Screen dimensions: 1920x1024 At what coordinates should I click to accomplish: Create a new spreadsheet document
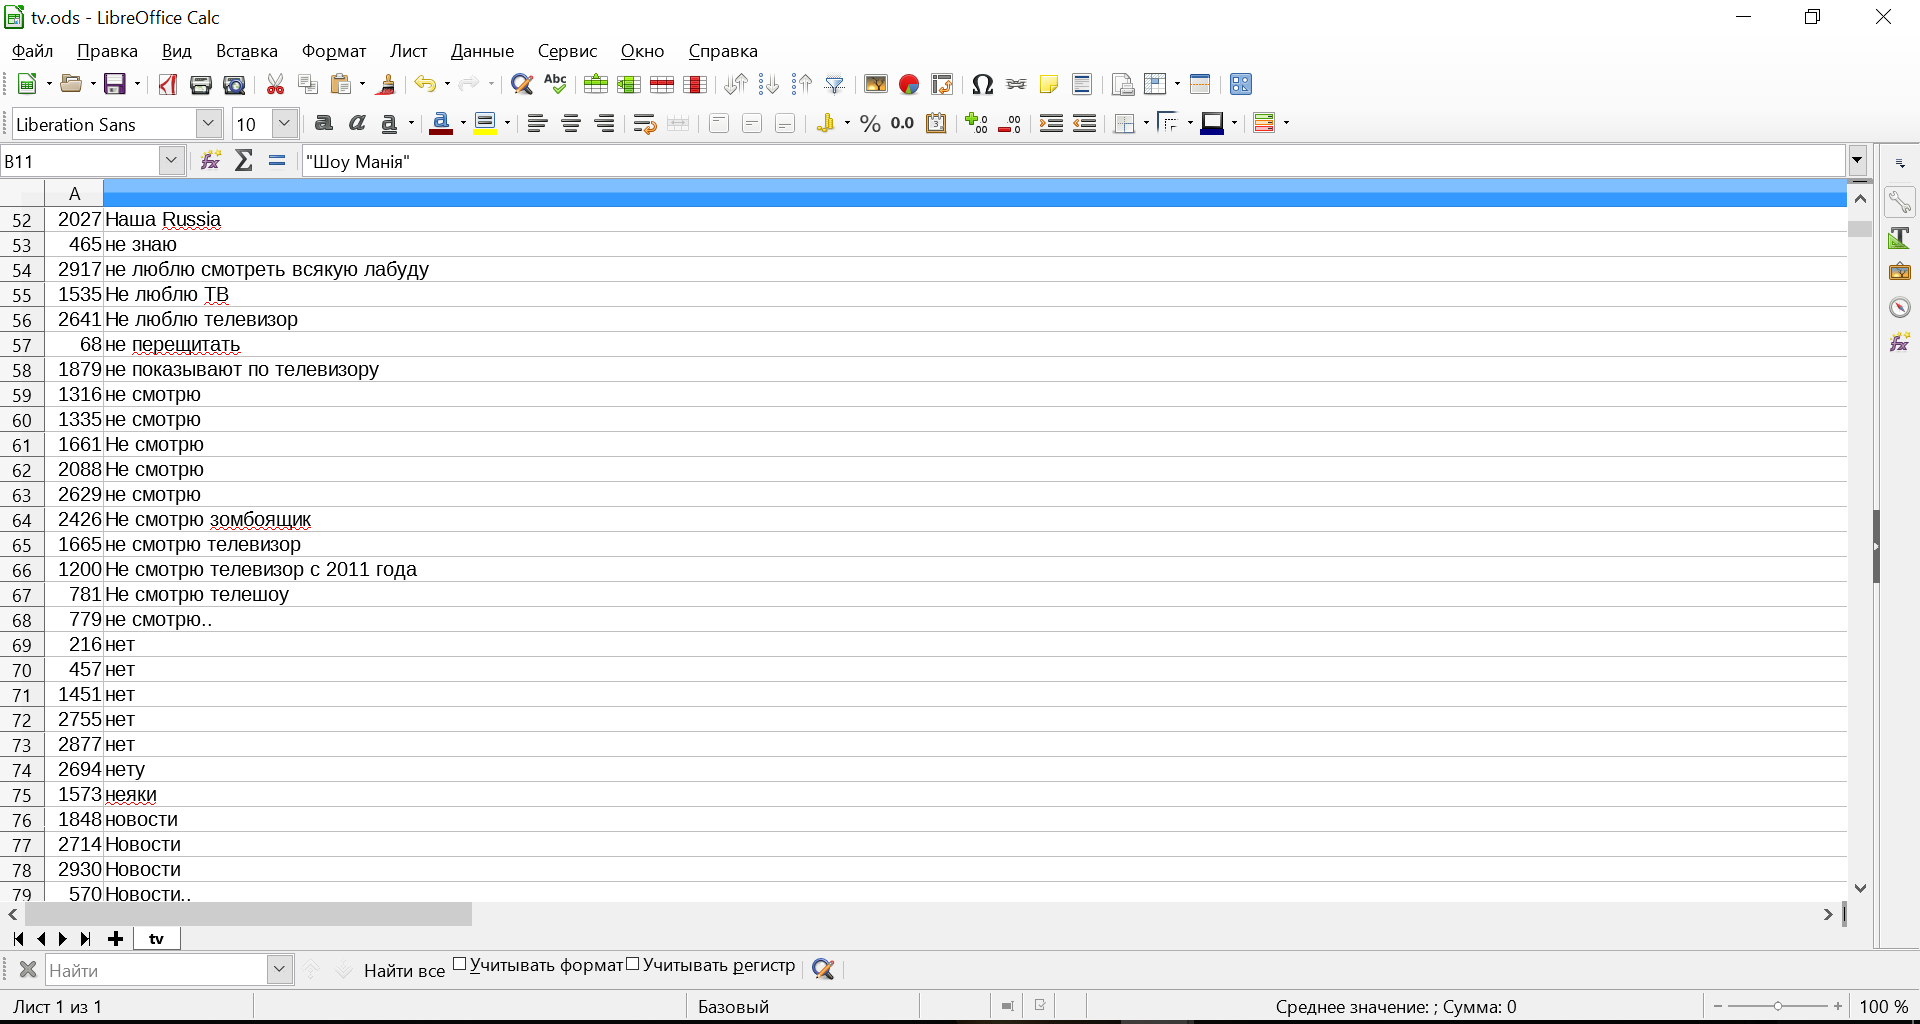coord(28,85)
